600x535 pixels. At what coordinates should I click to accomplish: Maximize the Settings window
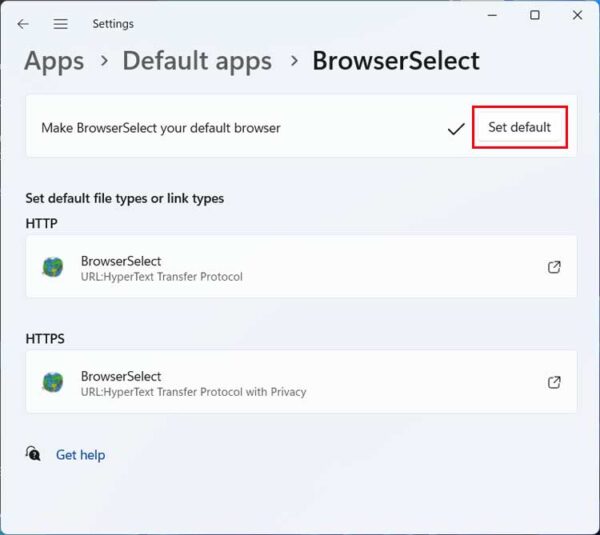[x=535, y=15]
